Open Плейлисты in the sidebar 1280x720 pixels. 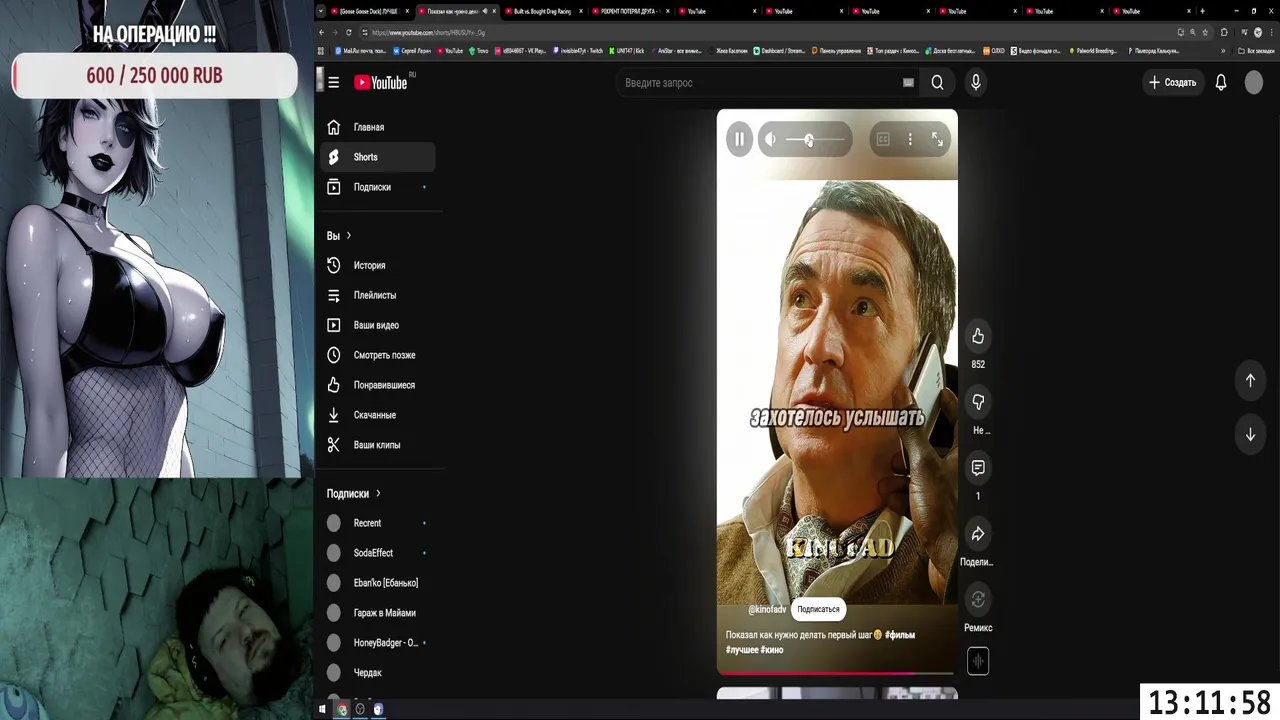pyautogui.click(x=377, y=295)
